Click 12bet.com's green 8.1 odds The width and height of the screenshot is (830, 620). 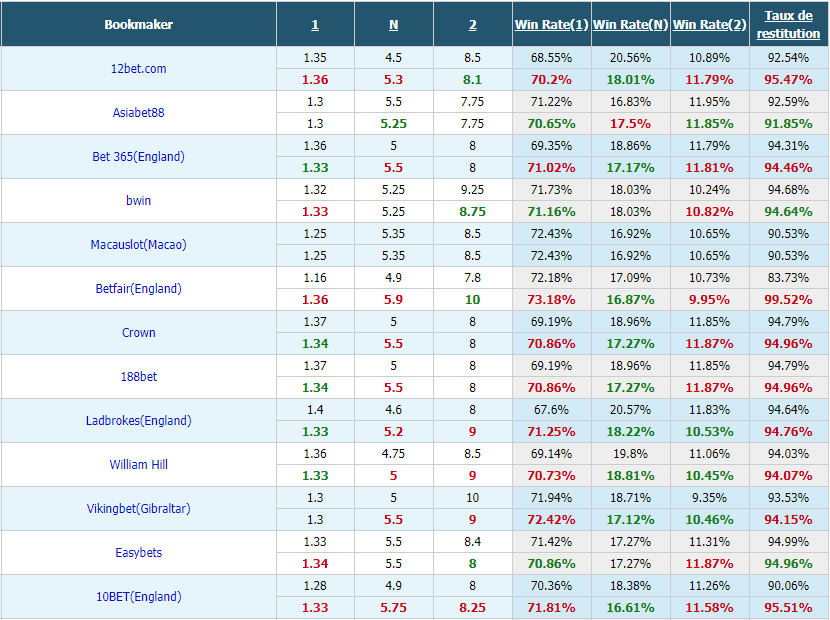472,80
